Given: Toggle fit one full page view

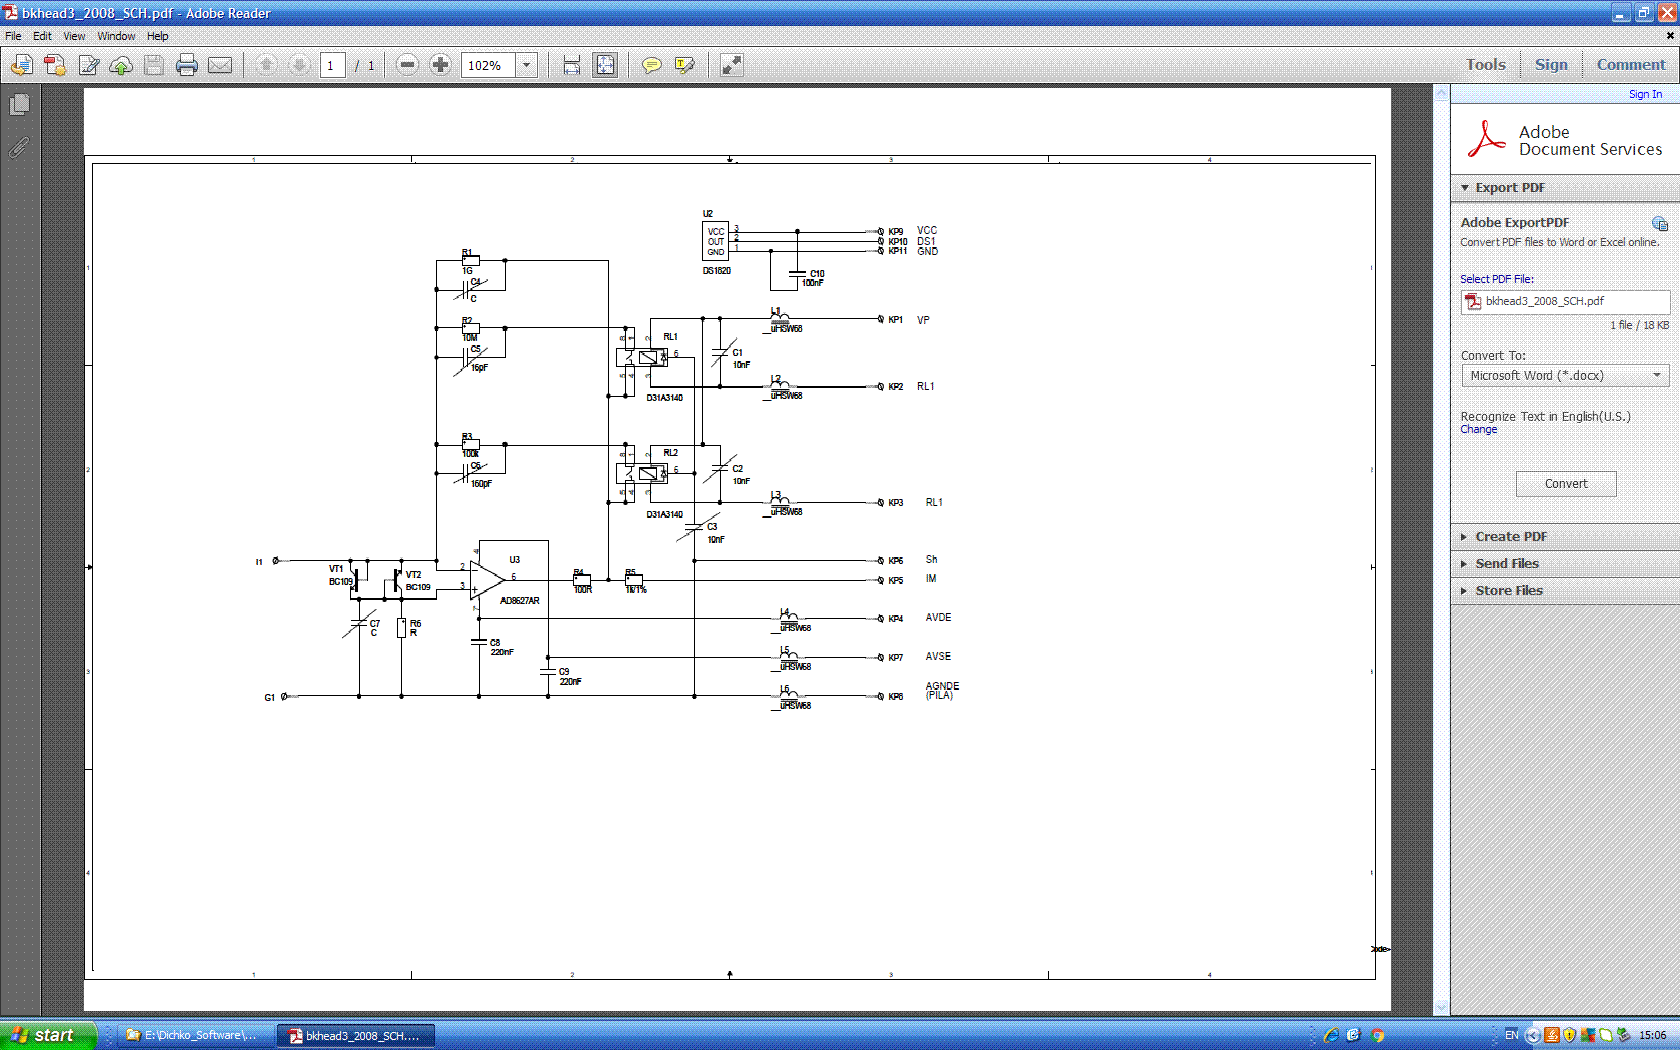Looking at the screenshot, I should tap(605, 66).
